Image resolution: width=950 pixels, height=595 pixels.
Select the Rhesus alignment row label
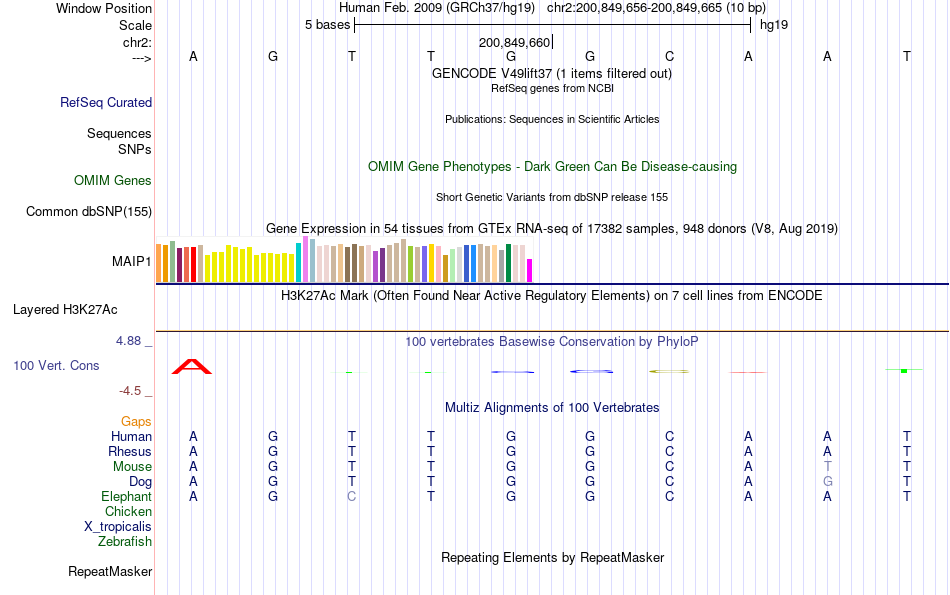click(x=130, y=451)
